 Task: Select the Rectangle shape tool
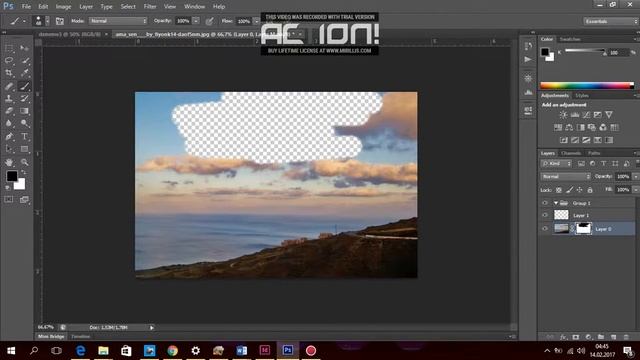[x=24, y=149]
